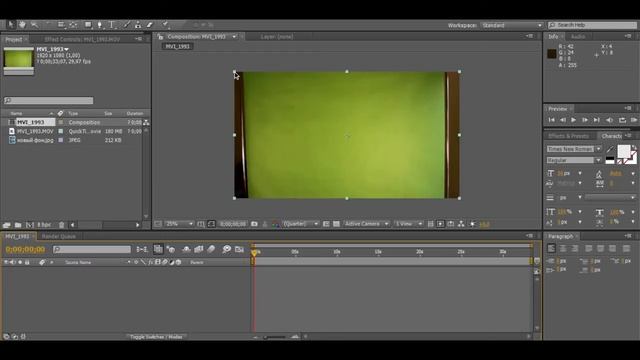Viewport: 640px width, 360px height.
Task: Select the Clone Stamp tool
Action: (x=138, y=25)
